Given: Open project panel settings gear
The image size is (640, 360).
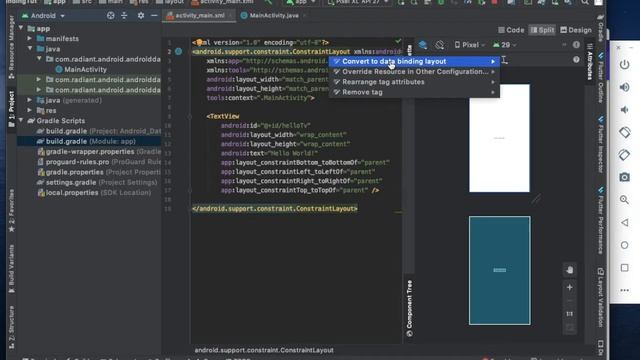Looking at the screenshot, I should (140, 16).
